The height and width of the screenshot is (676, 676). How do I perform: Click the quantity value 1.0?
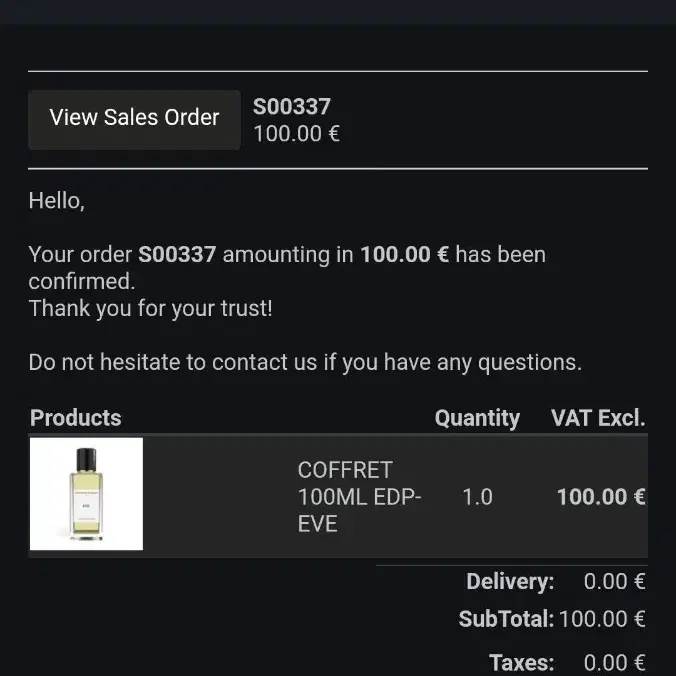pyautogui.click(x=477, y=497)
